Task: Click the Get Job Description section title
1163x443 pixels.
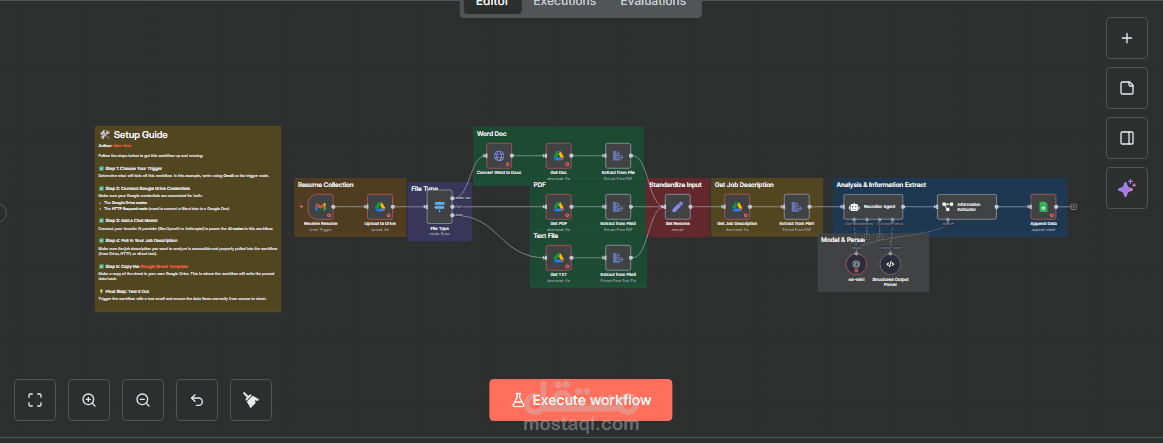Action: coord(744,184)
